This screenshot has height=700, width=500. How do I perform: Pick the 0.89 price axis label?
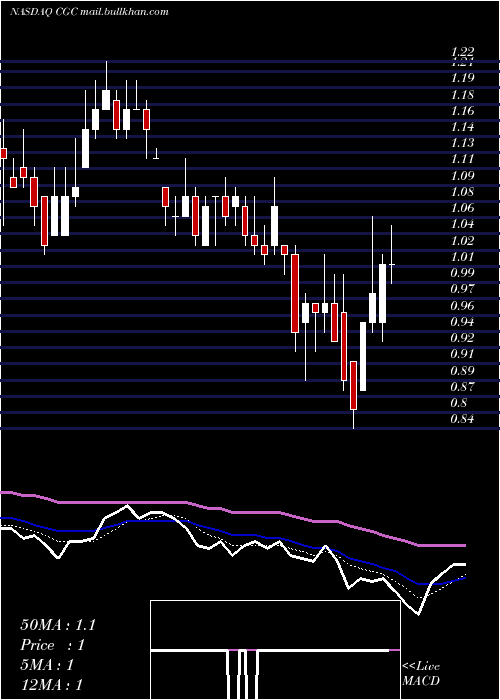(x=462, y=371)
